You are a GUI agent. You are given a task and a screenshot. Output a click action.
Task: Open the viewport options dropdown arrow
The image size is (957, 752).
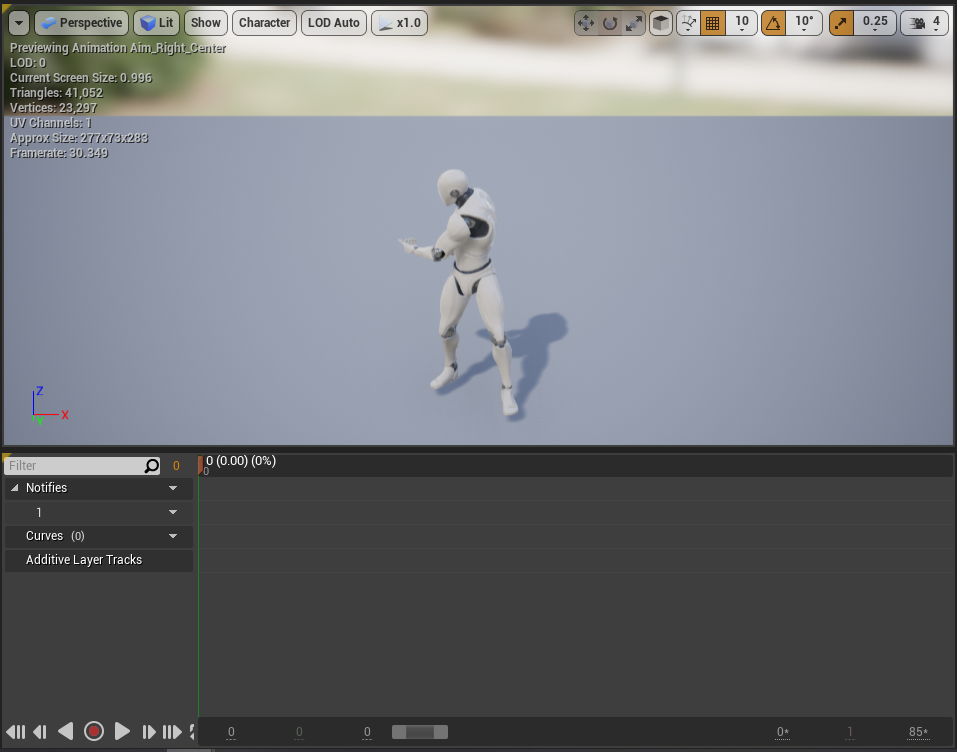(x=19, y=23)
